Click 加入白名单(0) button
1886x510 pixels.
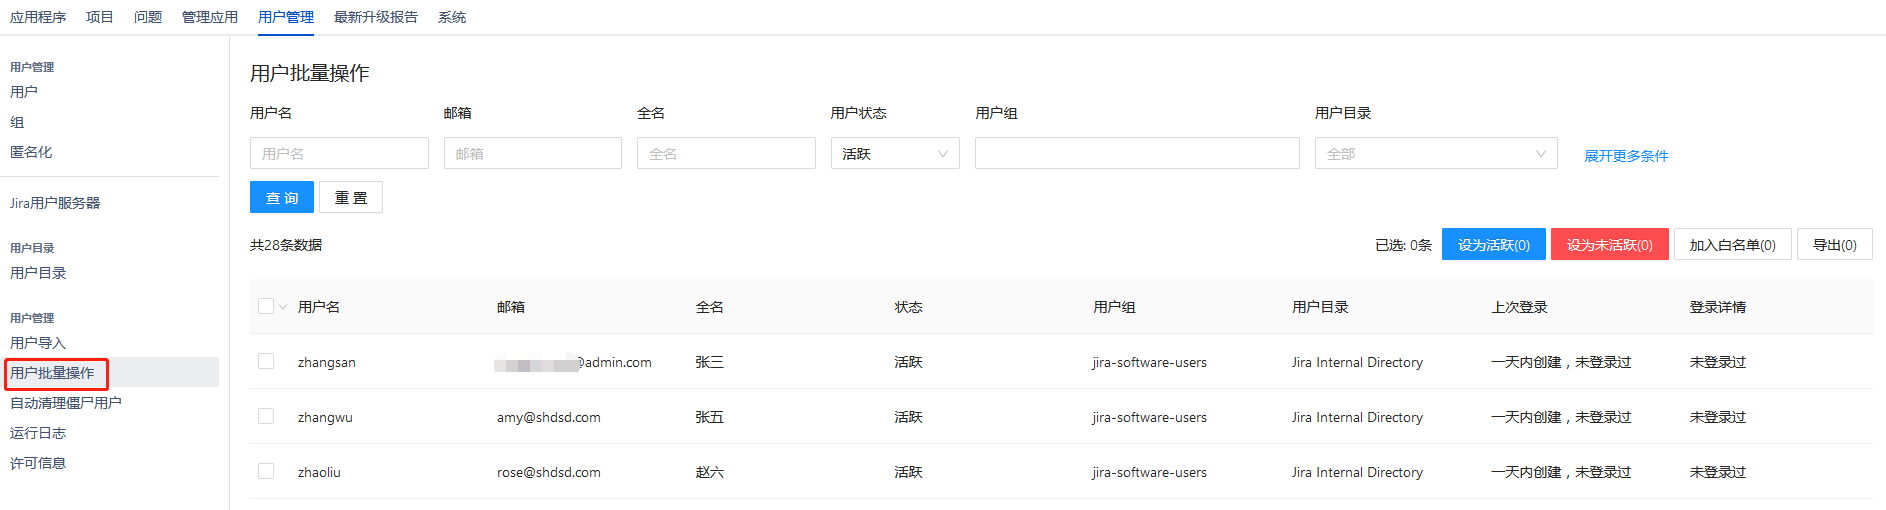pos(1732,245)
